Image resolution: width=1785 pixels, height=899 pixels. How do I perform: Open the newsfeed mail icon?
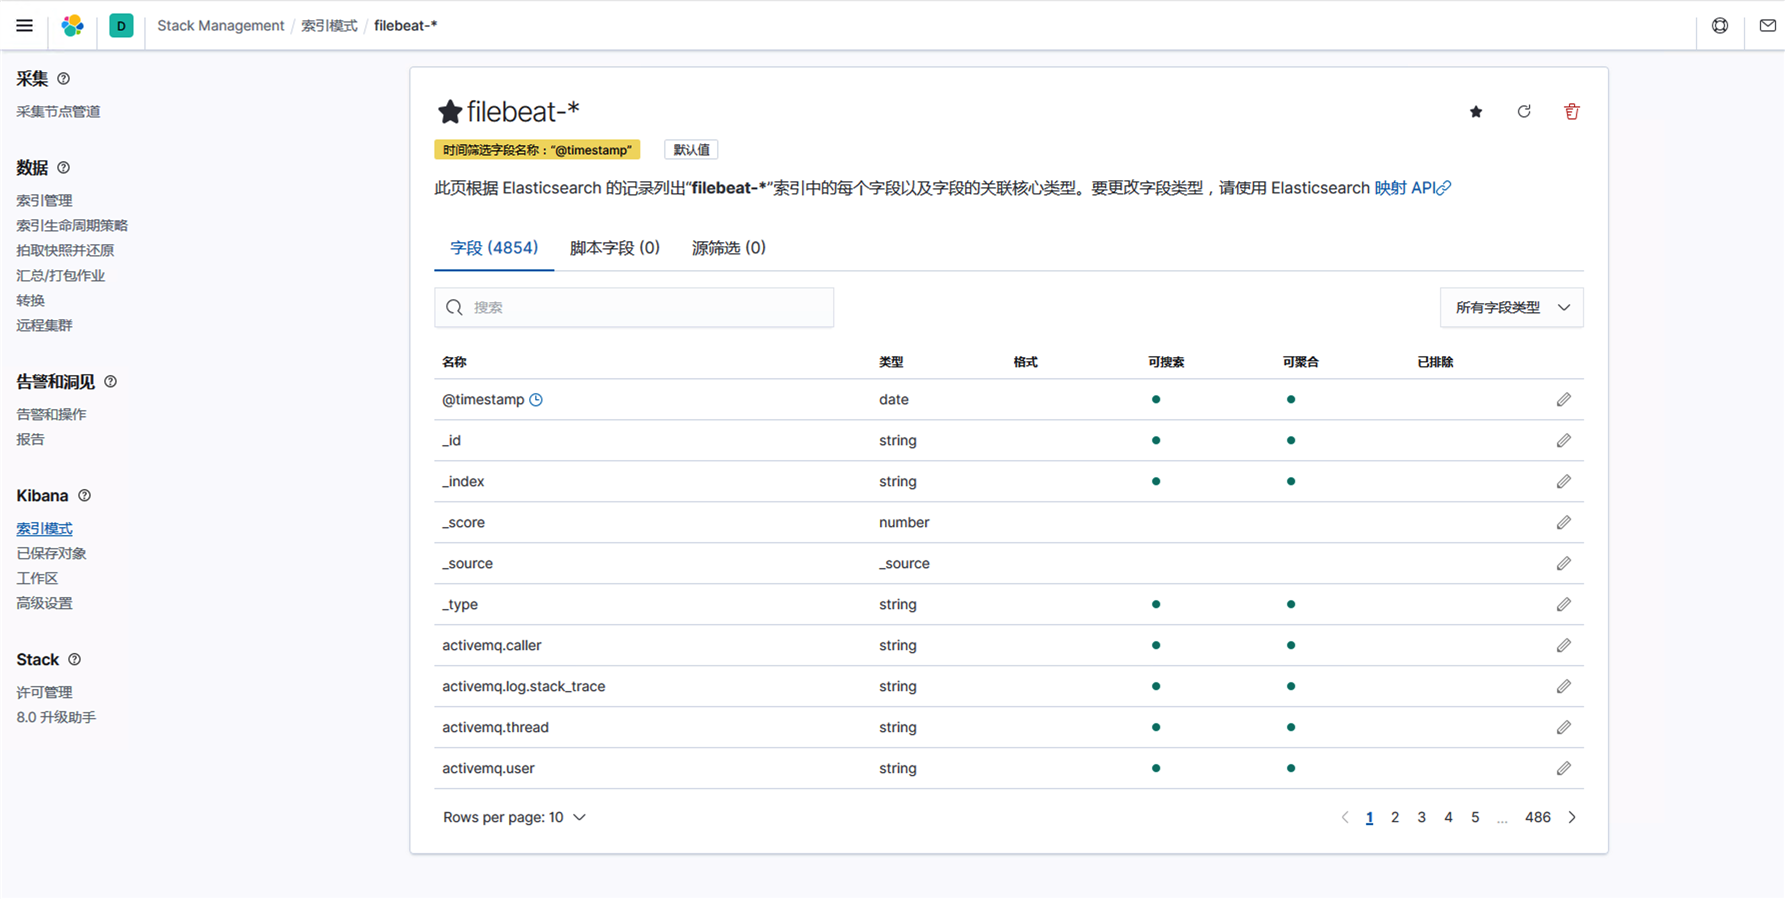1768,26
